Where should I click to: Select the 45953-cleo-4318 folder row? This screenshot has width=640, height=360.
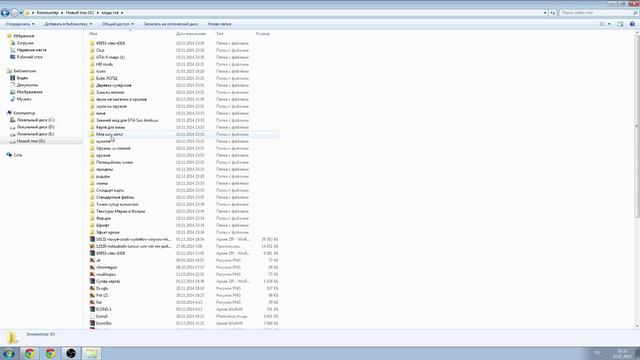(184, 43)
